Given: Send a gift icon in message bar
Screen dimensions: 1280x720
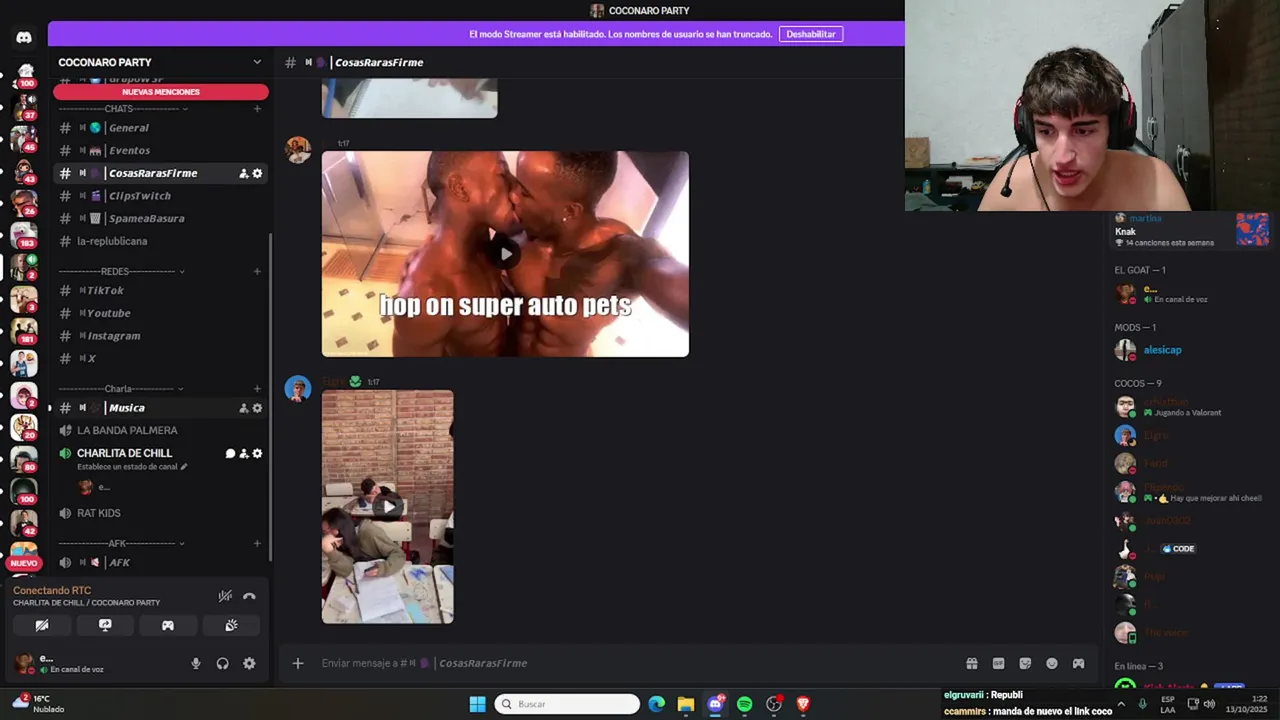Looking at the screenshot, I should (971, 663).
